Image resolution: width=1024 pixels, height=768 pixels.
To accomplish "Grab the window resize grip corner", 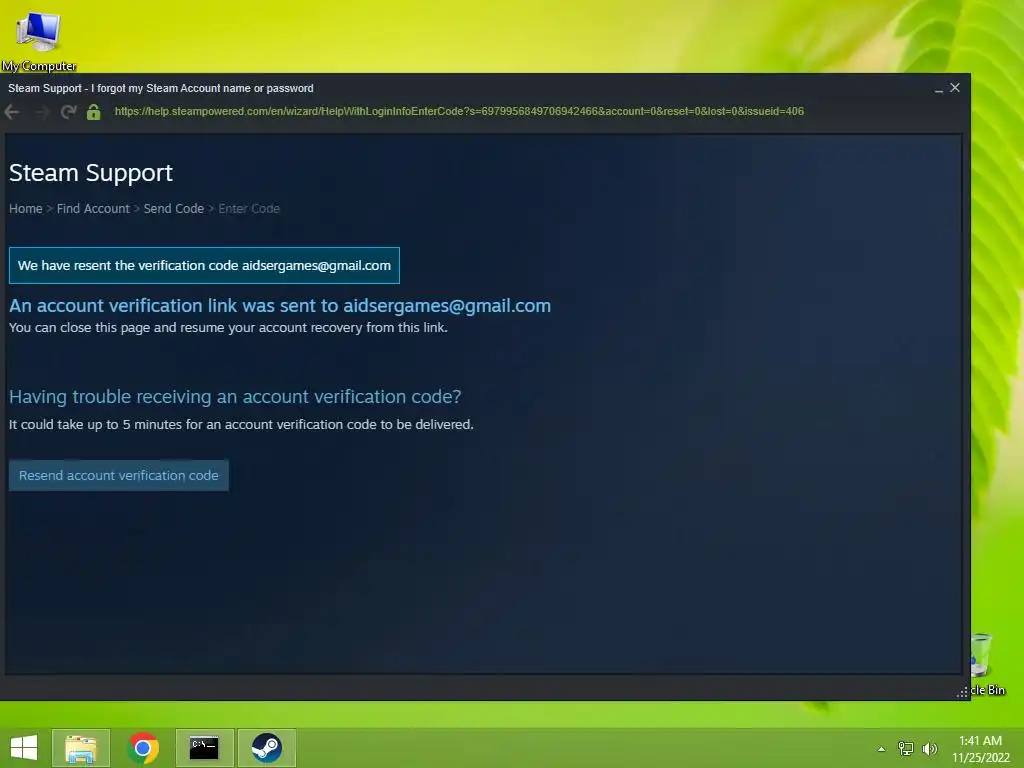I will [962, 692].
